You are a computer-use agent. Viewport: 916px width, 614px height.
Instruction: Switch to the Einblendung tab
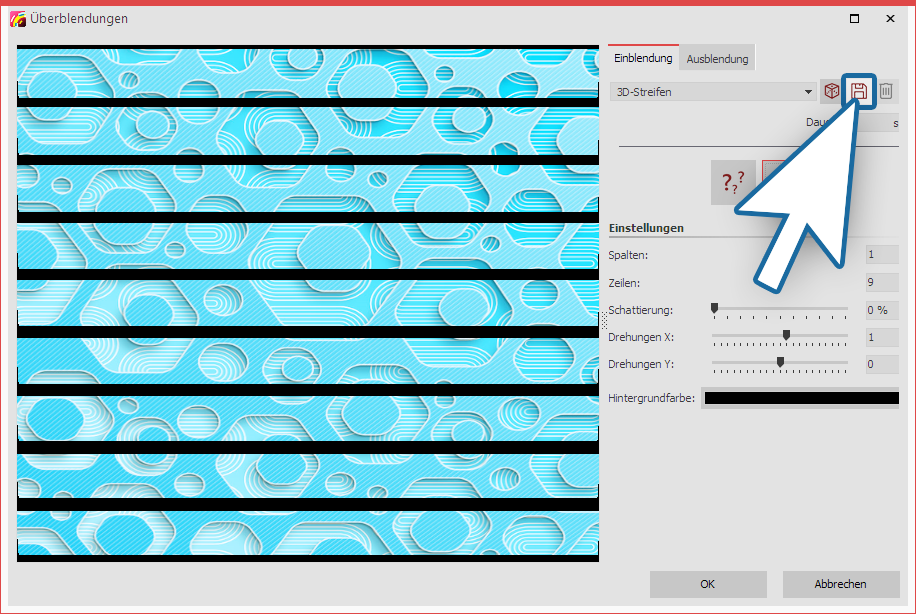coord(644,59)
